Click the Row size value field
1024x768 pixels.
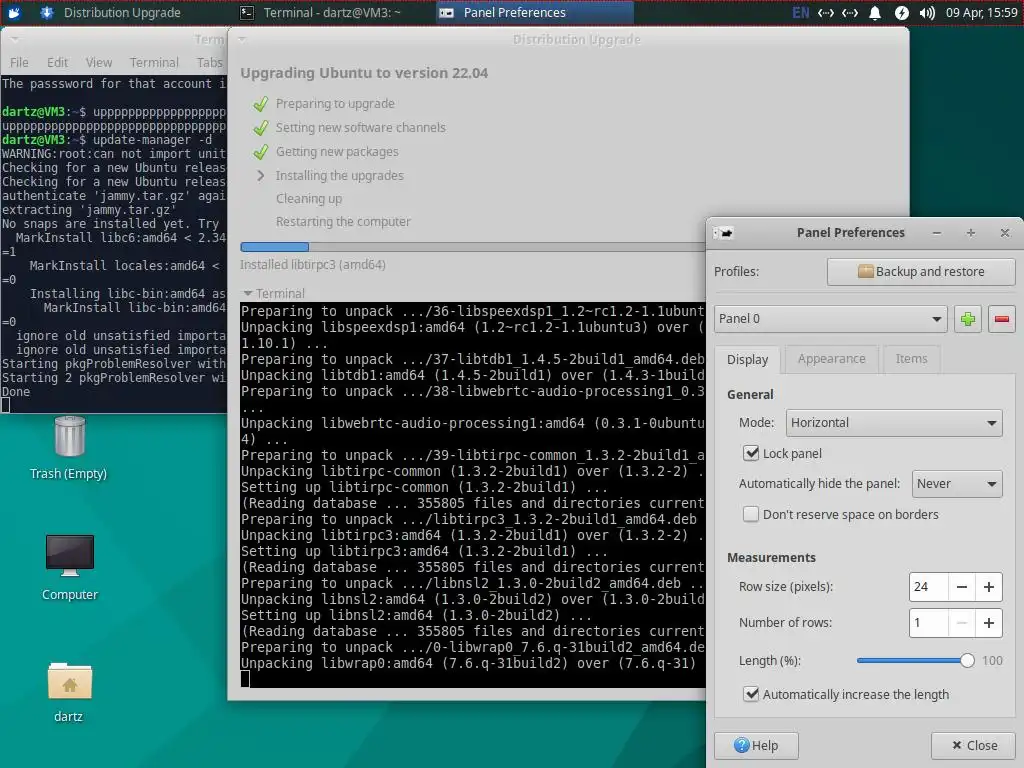[x=928, y=586]
